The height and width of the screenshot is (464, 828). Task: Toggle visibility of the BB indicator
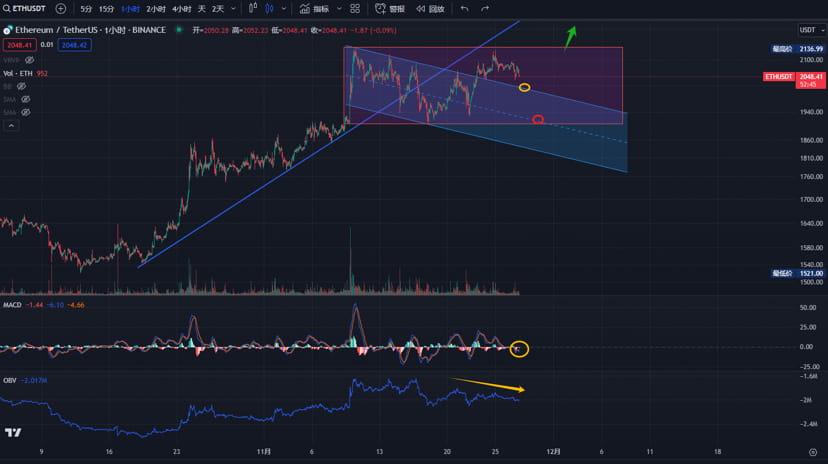(21, 86)
